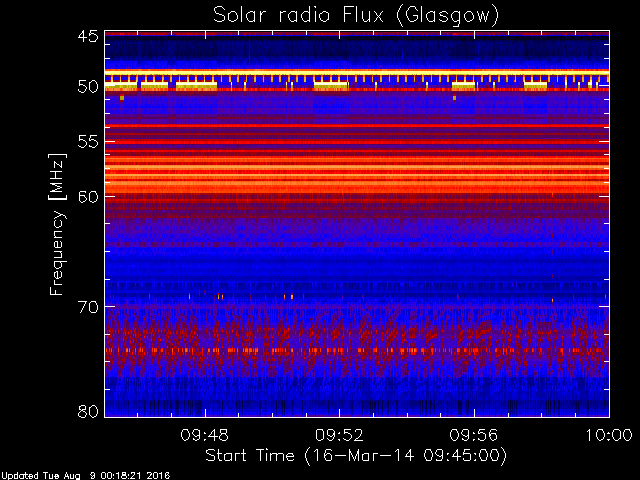Click the 'Updated Tue Aug 9 00:18:21 2016' text
This screenshot has width=640, height=480.
pyautogui.click(x=85, y=476)
